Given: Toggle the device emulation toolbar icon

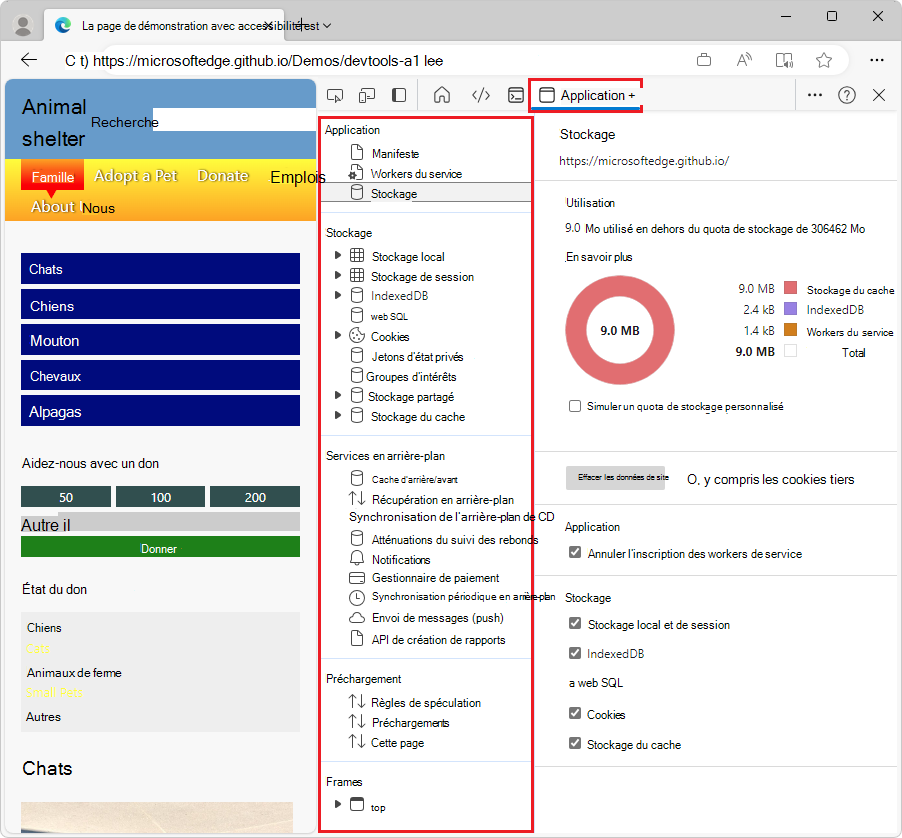Looking at the screenshot, I should [x=367, y=94].
